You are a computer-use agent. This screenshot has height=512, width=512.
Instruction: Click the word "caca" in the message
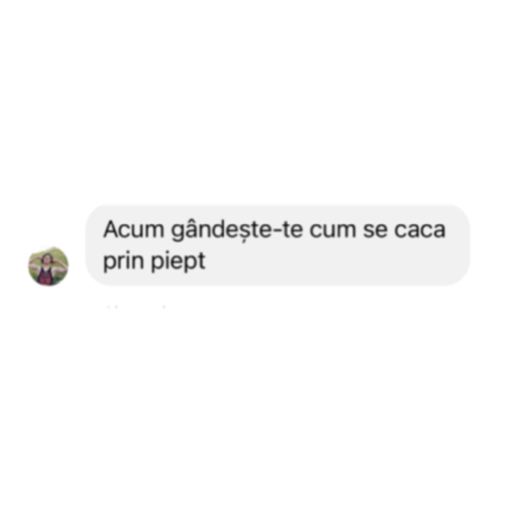[420, 230]
